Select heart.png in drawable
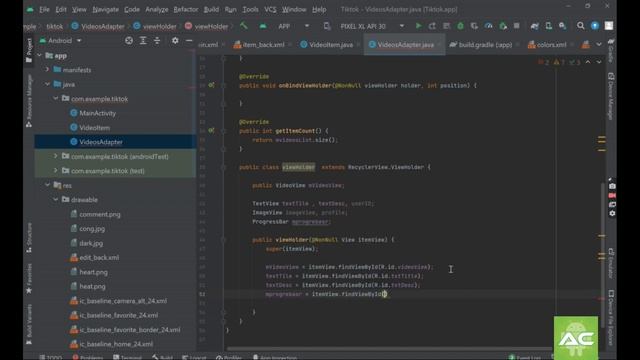Image resolution: width=640 pixels, height=360 pixels. [93, 272]
